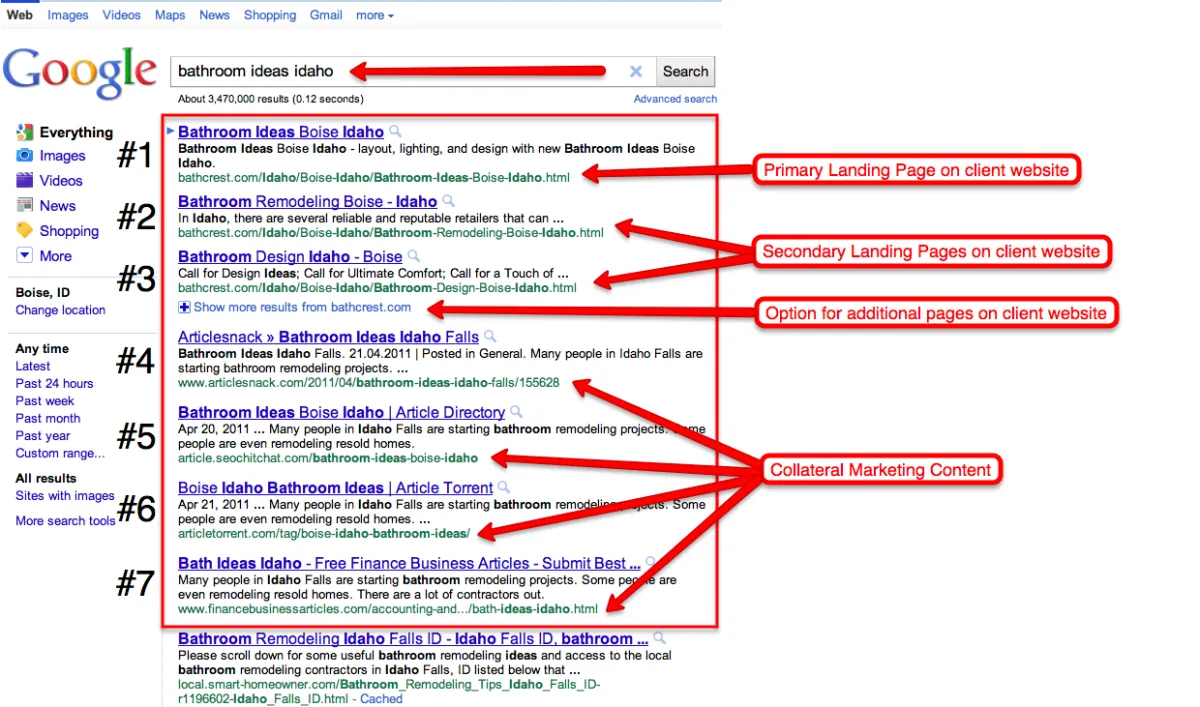Click More search tools link

pos(65,521)
